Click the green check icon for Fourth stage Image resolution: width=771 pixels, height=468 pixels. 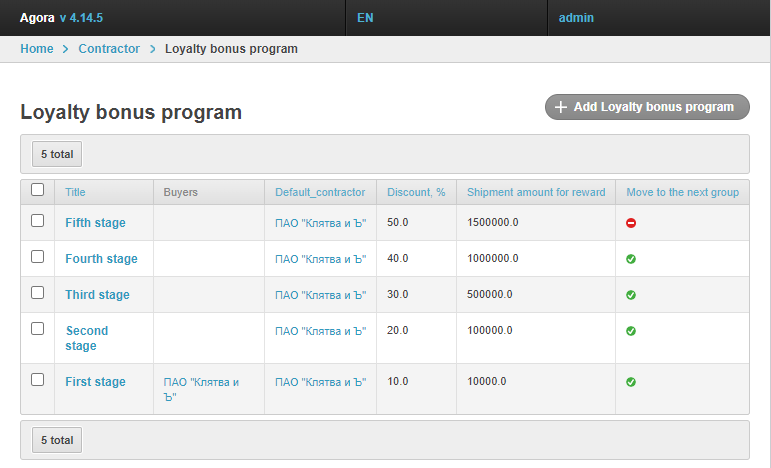[631, 259]
